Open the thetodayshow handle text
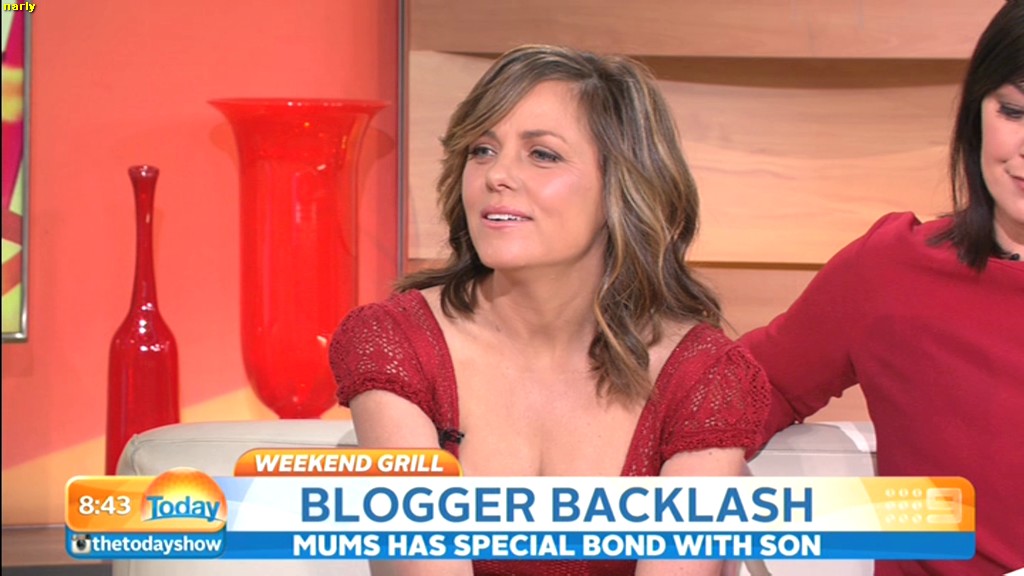This screenshot has width=1024, height=576. pyautogui.click(x=157, y=545)
